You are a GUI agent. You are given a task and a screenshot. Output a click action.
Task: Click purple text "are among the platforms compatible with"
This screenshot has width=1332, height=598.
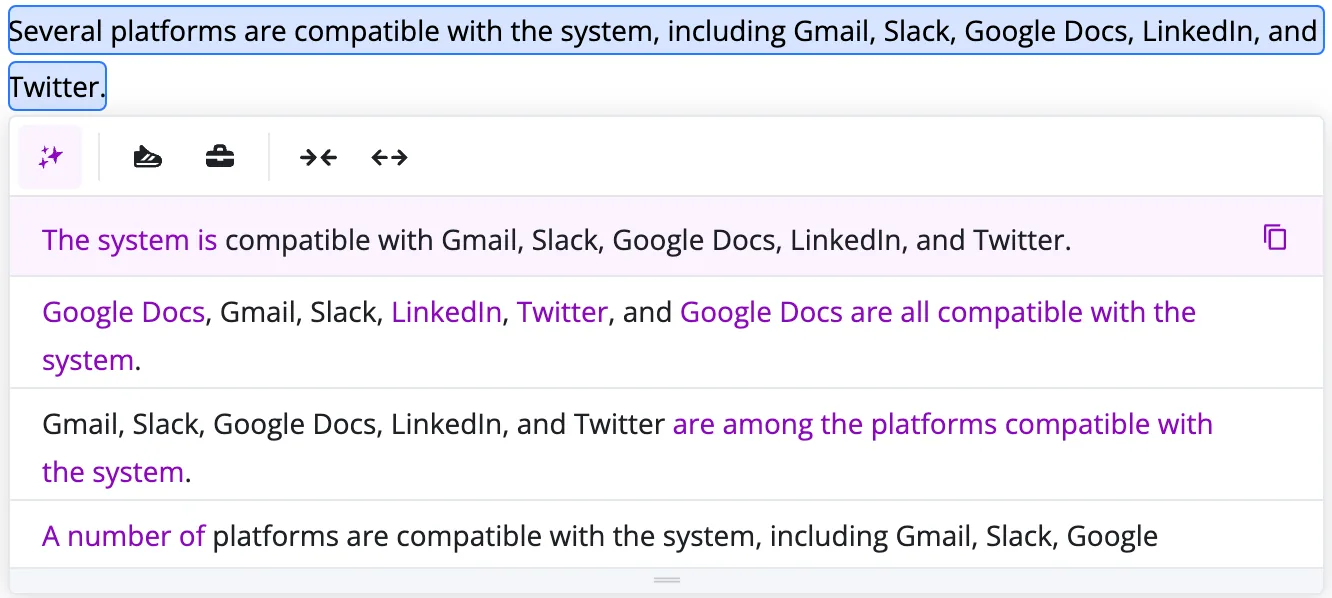(x=943, y=424)
